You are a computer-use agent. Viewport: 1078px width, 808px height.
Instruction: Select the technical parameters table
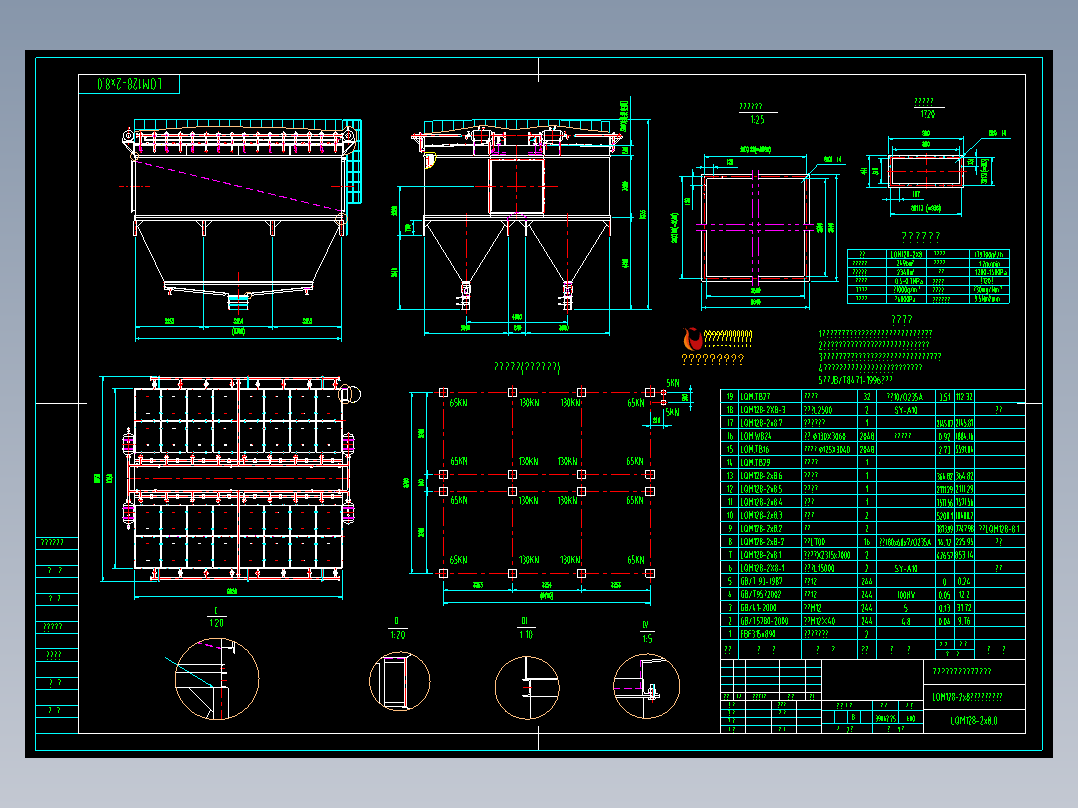(x=928, y=276)
